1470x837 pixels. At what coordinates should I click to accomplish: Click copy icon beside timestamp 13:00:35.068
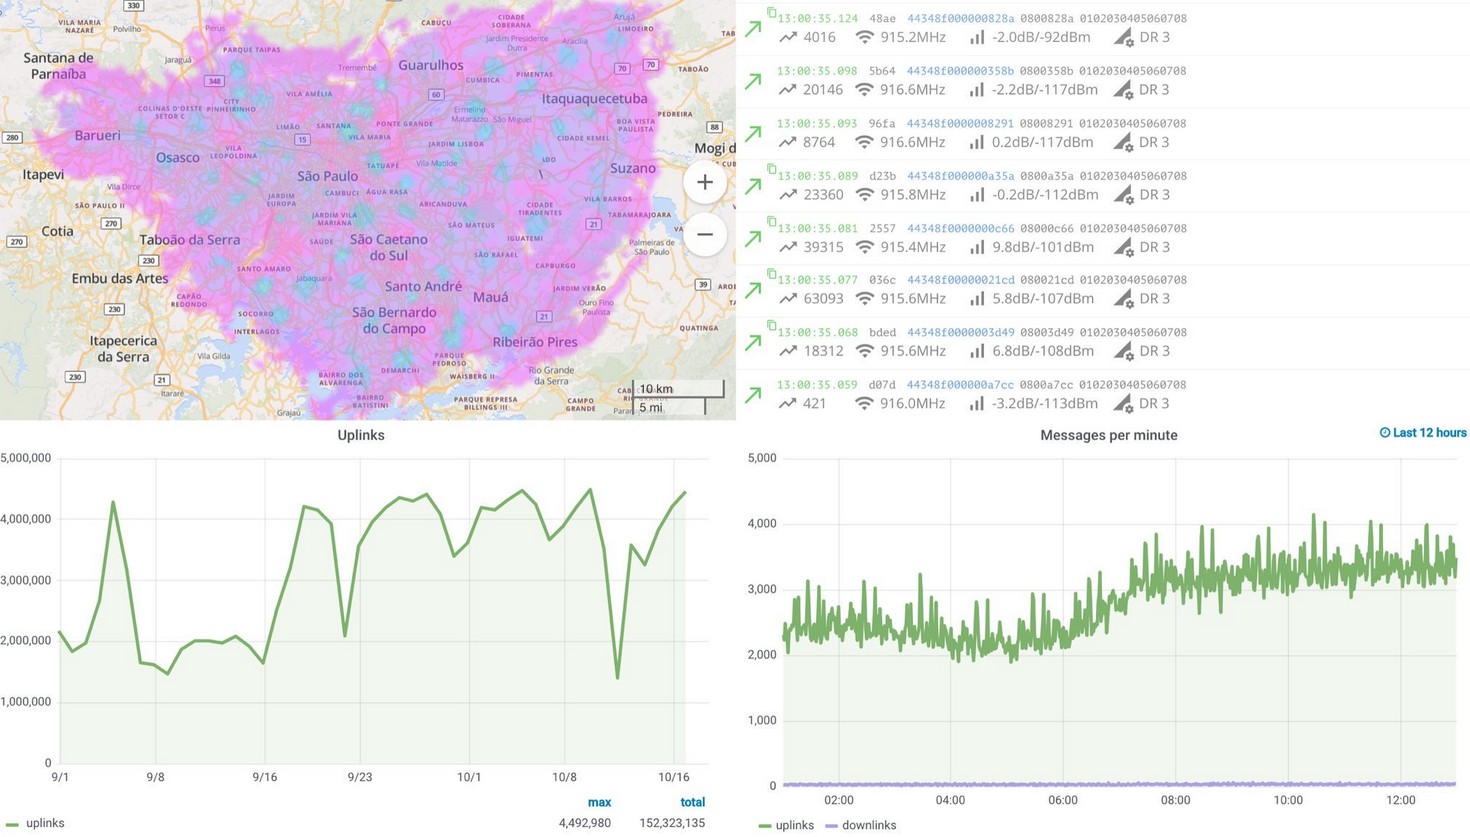coord(771,325)
